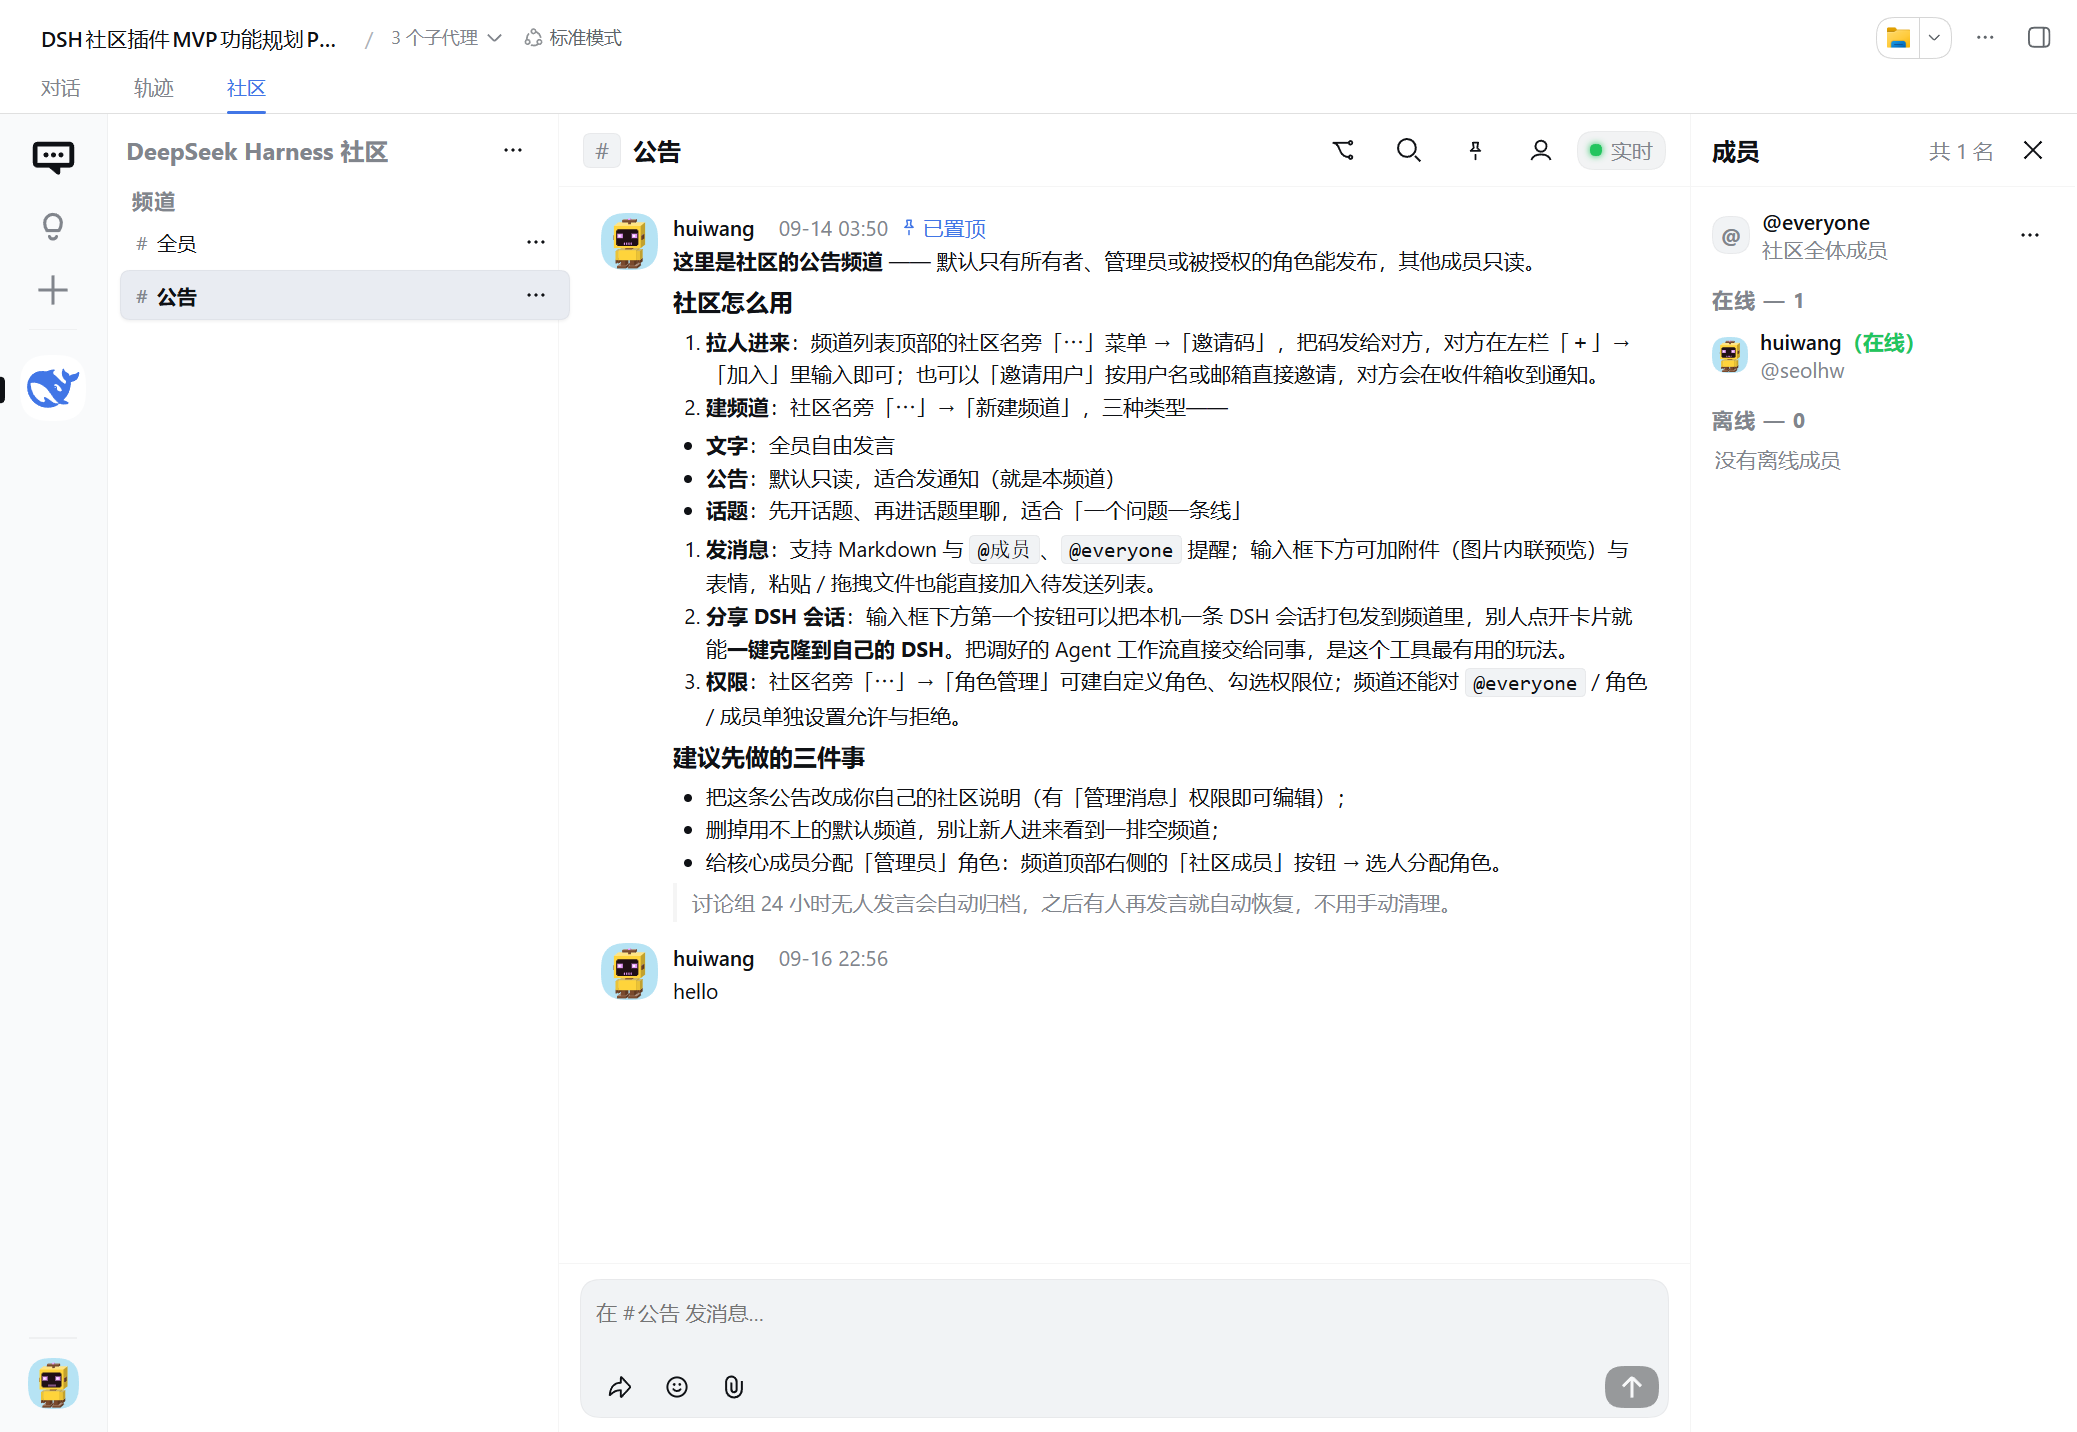Image resolution: width=2077 pixels, height=1432 pixels.
Task: Show pinned messages via pin icon
Action: click(1475, 151)
